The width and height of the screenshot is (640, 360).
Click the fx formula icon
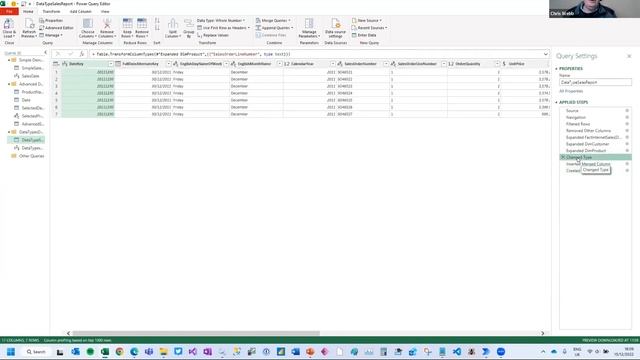(82, 54)
